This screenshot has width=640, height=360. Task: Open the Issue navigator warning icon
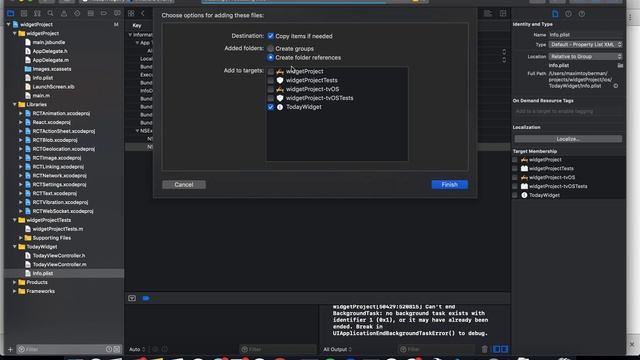[64, 13]
